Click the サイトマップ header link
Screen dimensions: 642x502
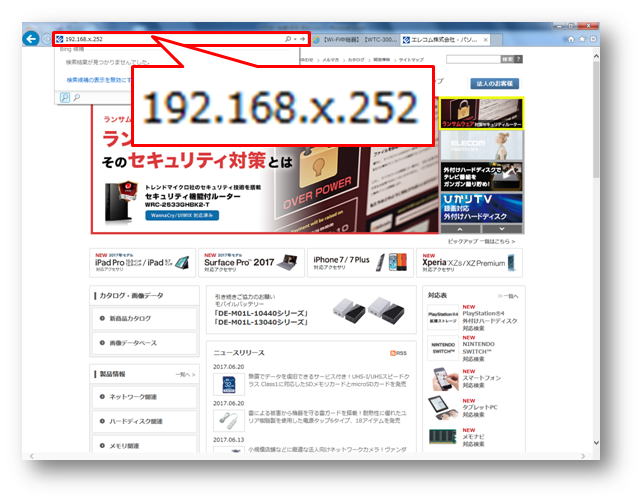(x=411, y=60)
